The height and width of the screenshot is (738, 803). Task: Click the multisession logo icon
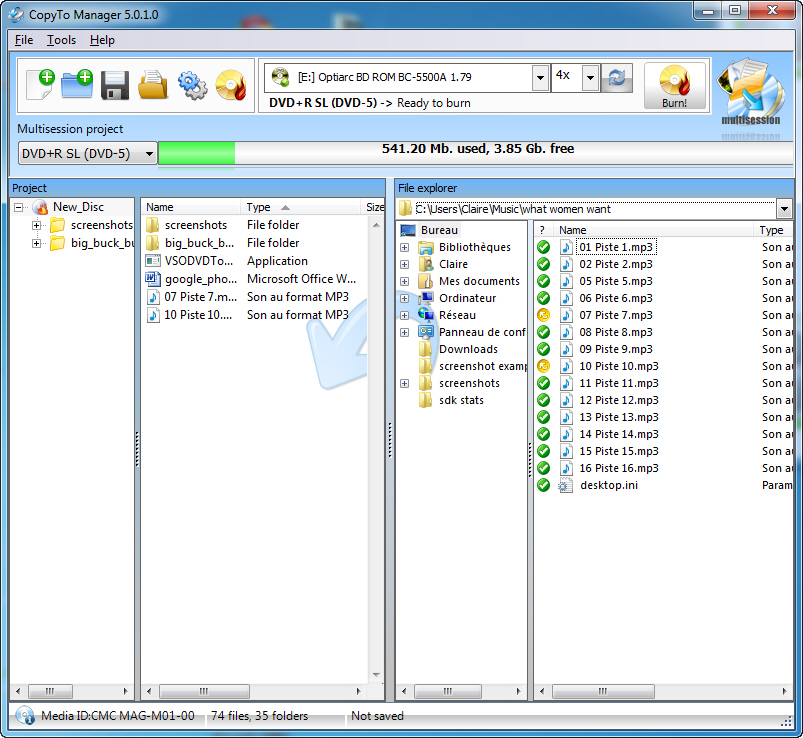pyautogui.click(x=750, y=93)
